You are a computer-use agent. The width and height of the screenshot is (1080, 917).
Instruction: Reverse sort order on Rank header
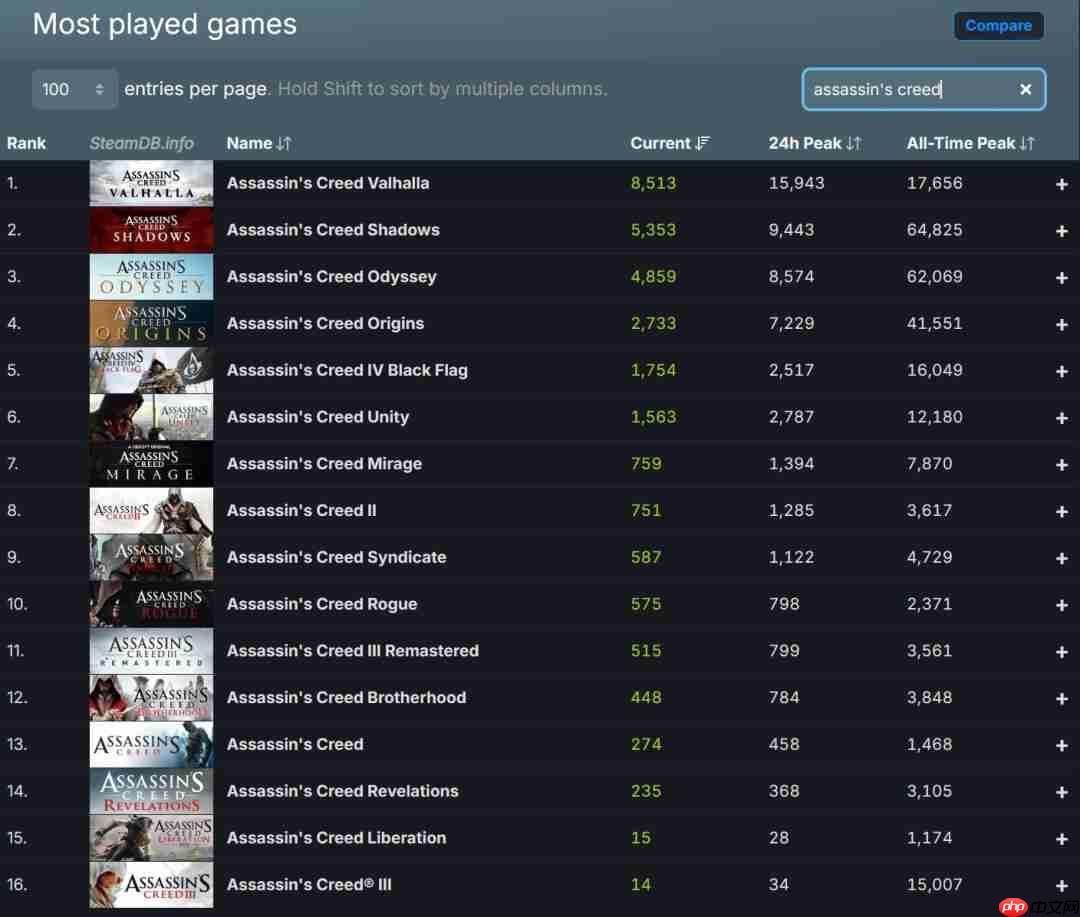[27, 143]
